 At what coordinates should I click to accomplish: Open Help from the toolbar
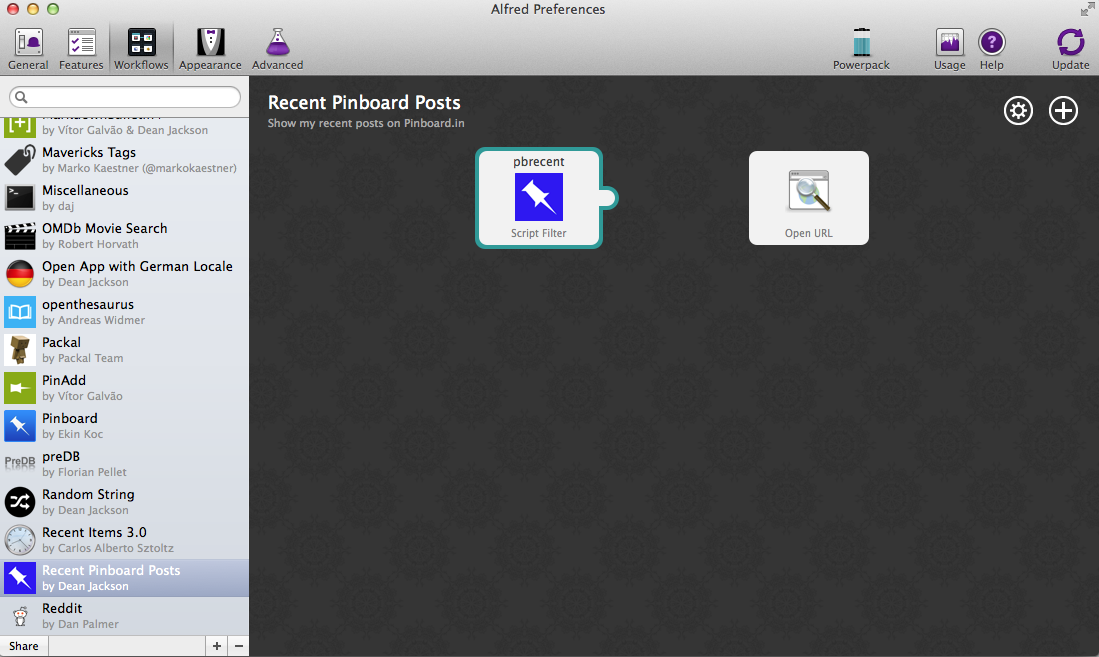click(x=992, y=49)
